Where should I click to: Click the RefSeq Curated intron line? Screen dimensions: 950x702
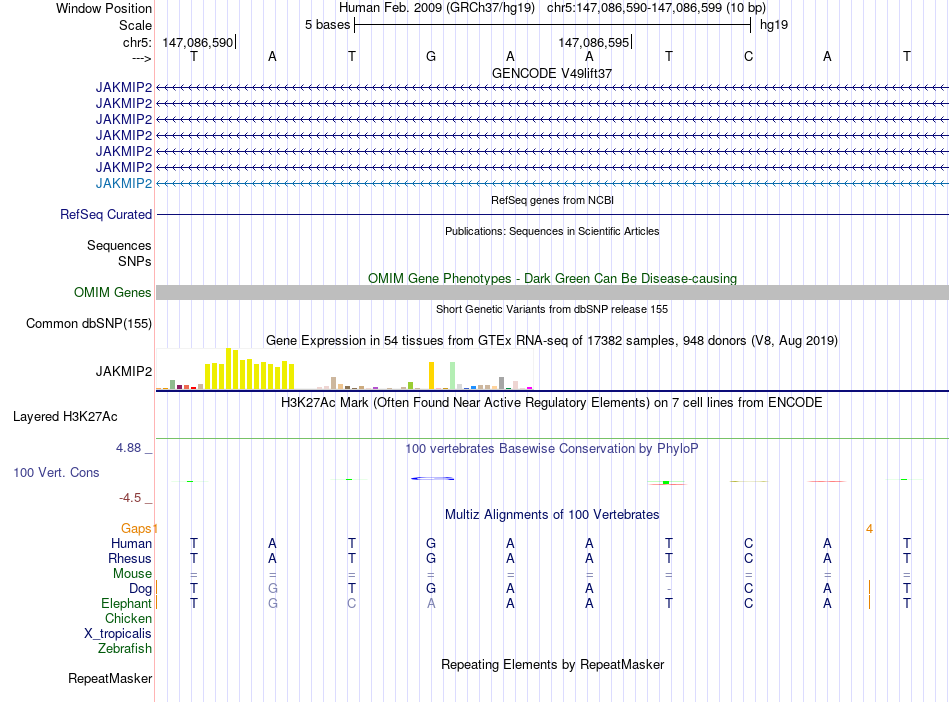pos(552,214)
